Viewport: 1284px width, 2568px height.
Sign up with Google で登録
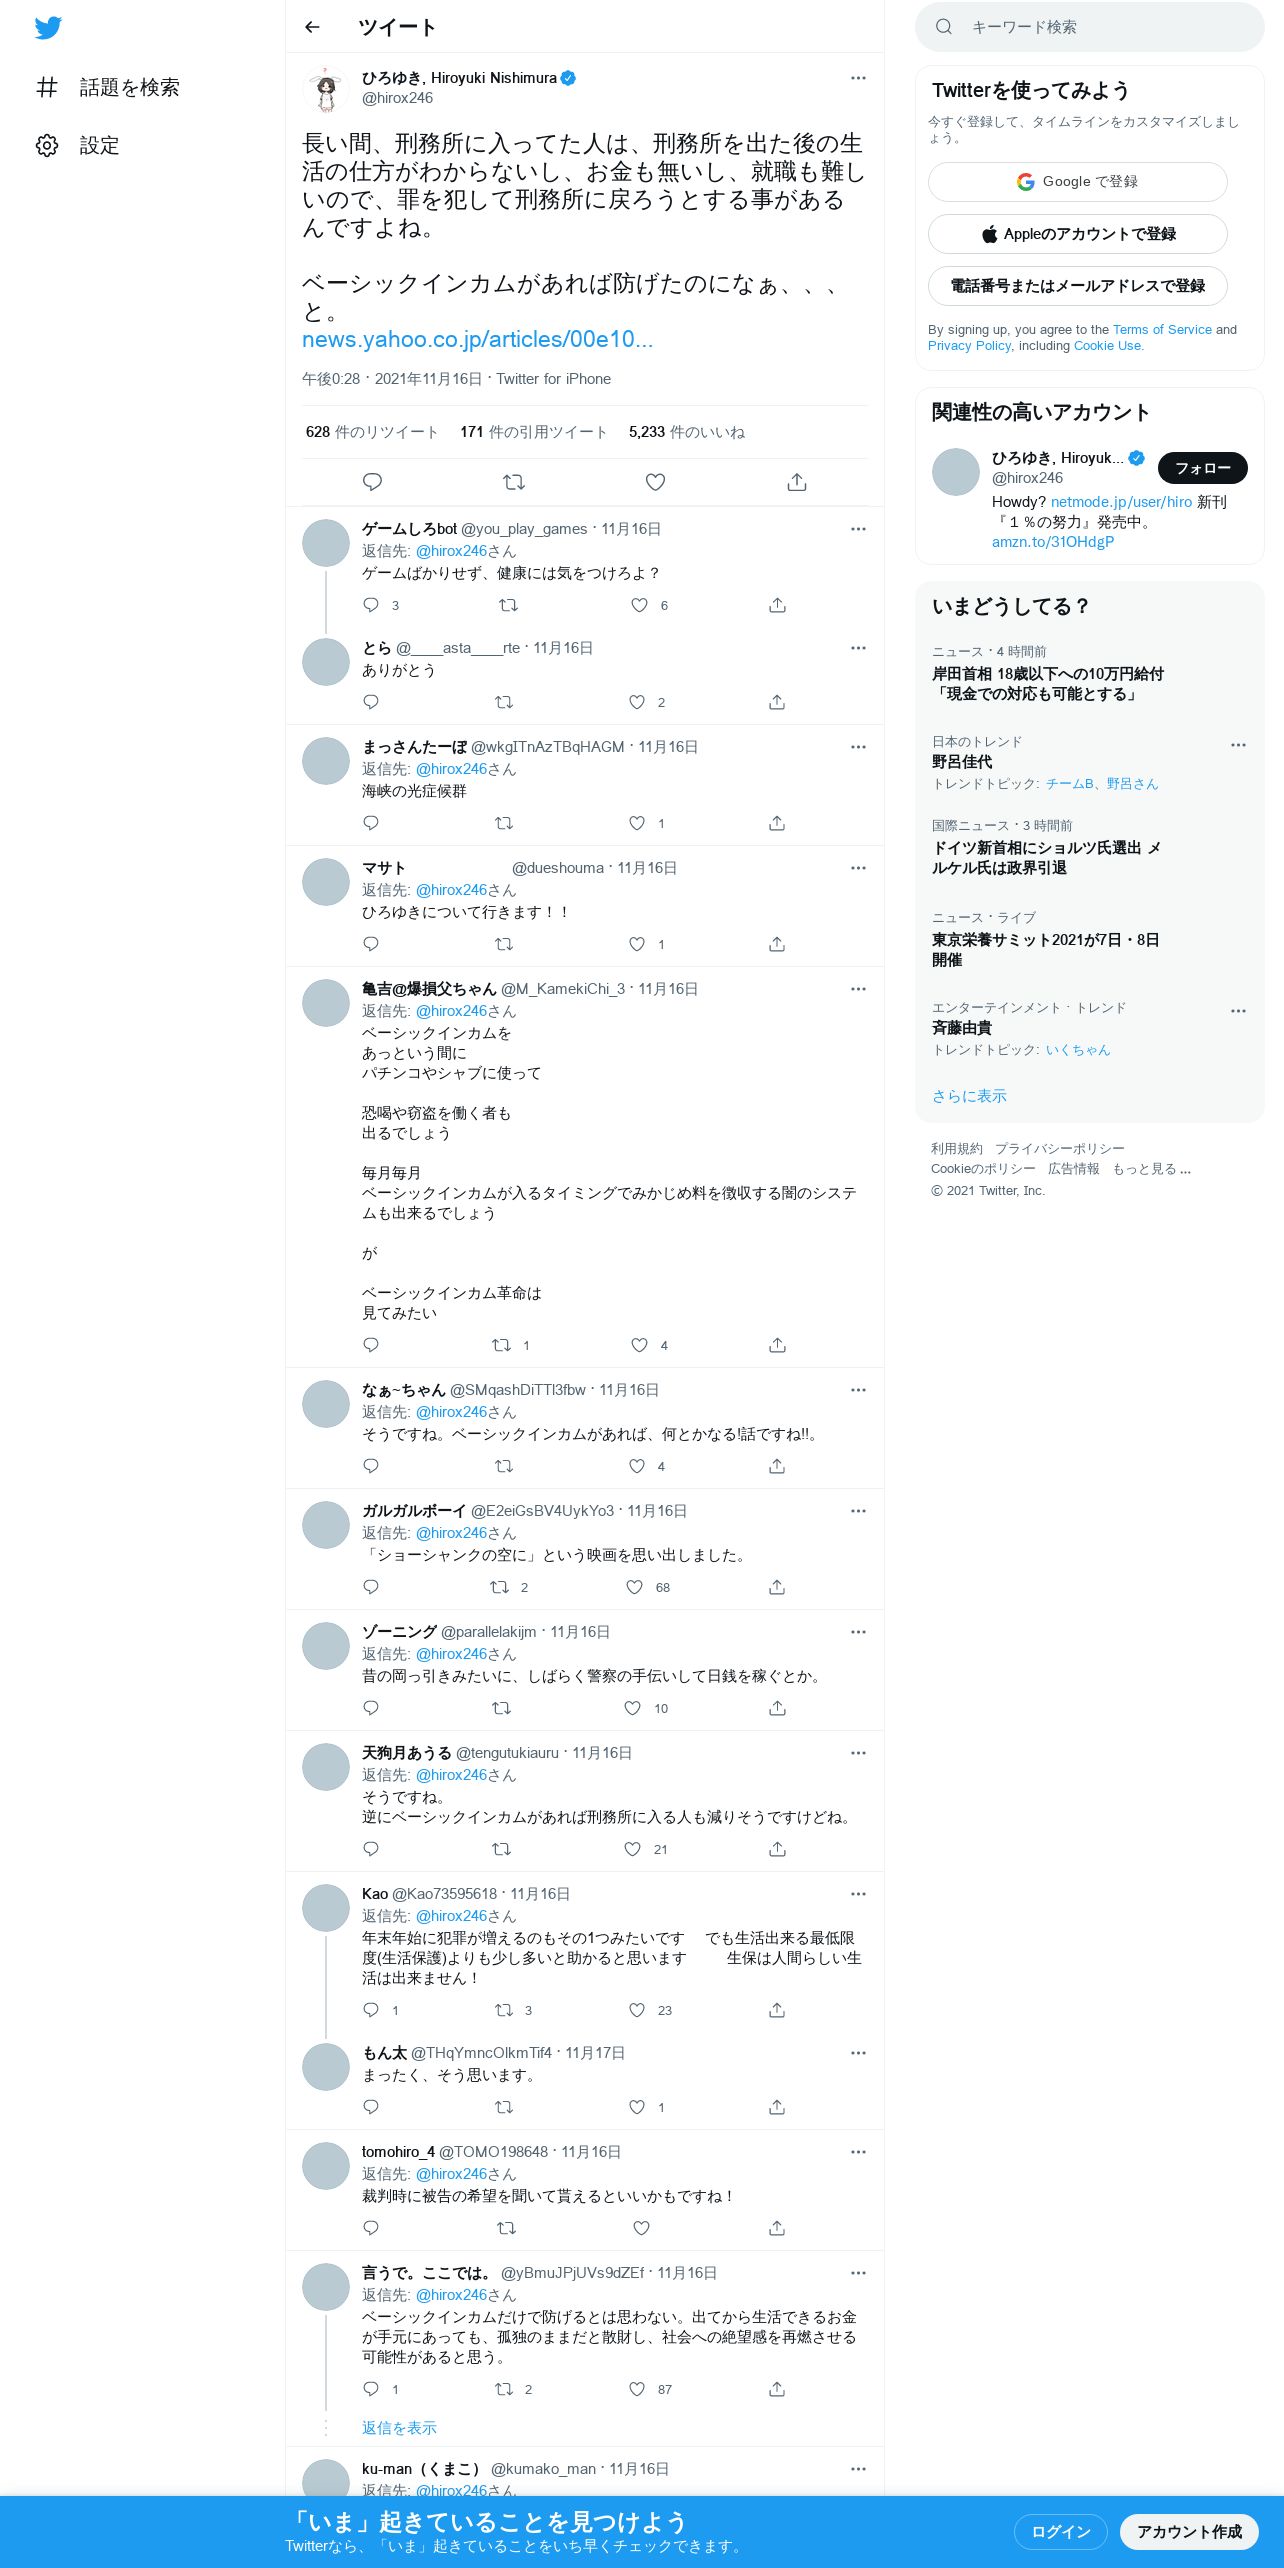click(x=1078, y=182)
